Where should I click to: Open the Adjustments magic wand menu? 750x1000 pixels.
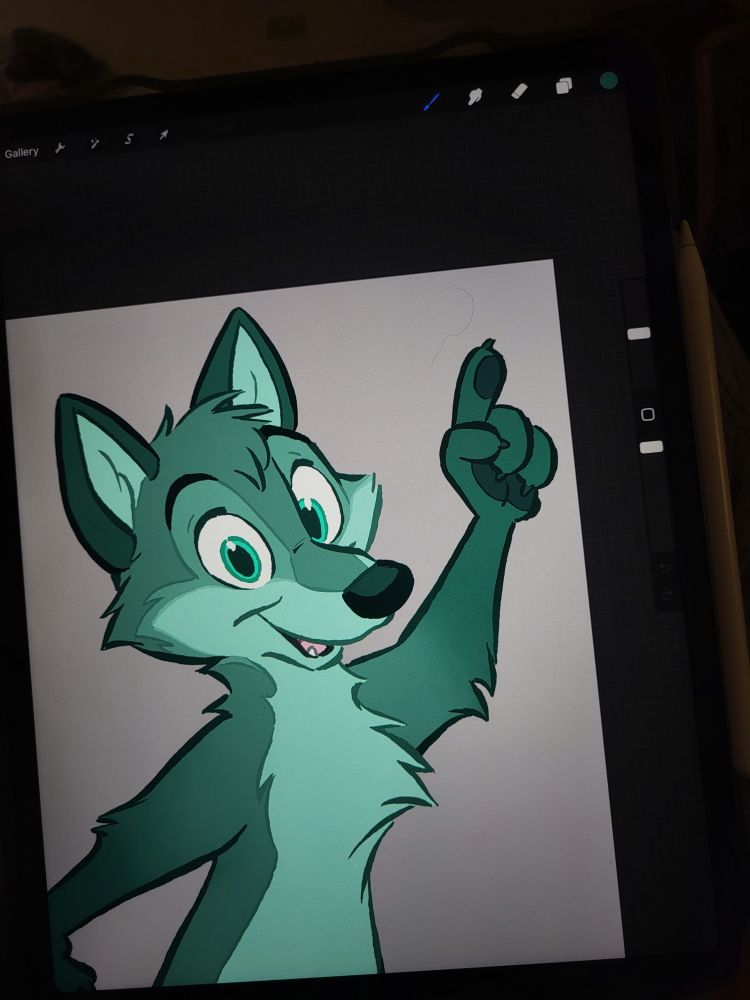pos(94,143)
